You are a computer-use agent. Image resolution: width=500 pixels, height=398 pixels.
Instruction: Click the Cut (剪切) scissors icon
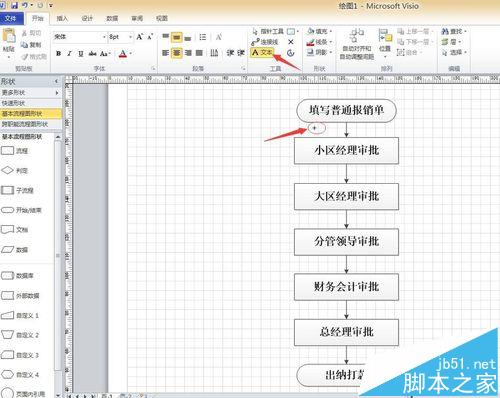[25, 33]
